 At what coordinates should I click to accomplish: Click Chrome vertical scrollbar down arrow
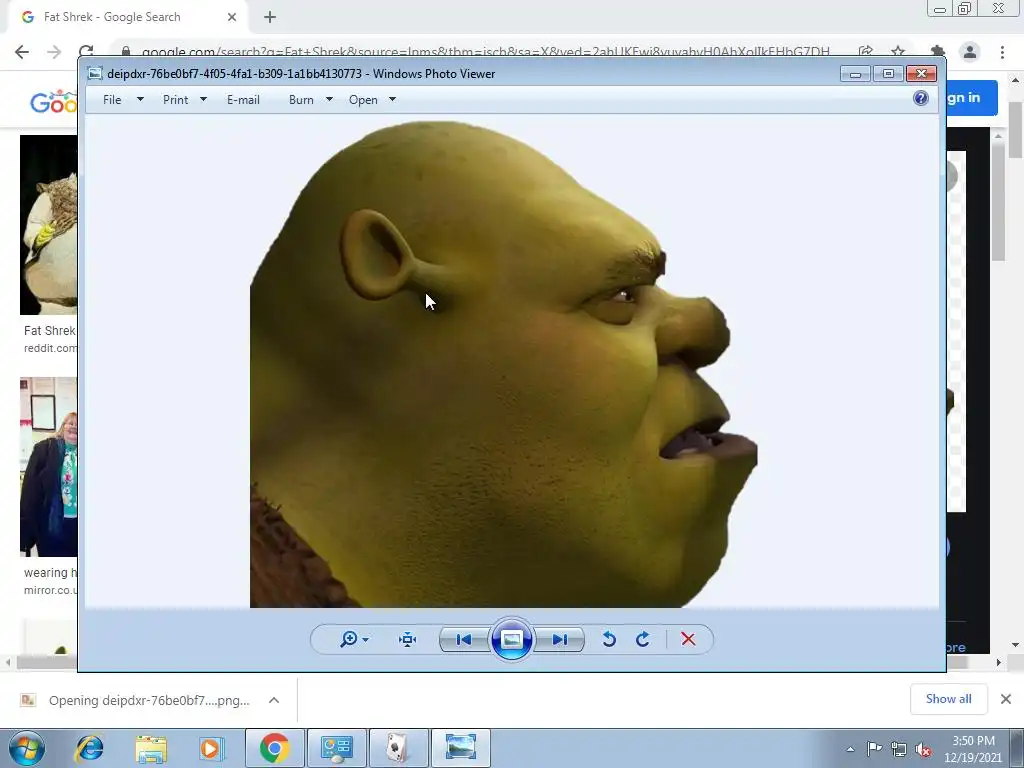coord(1016,645)
